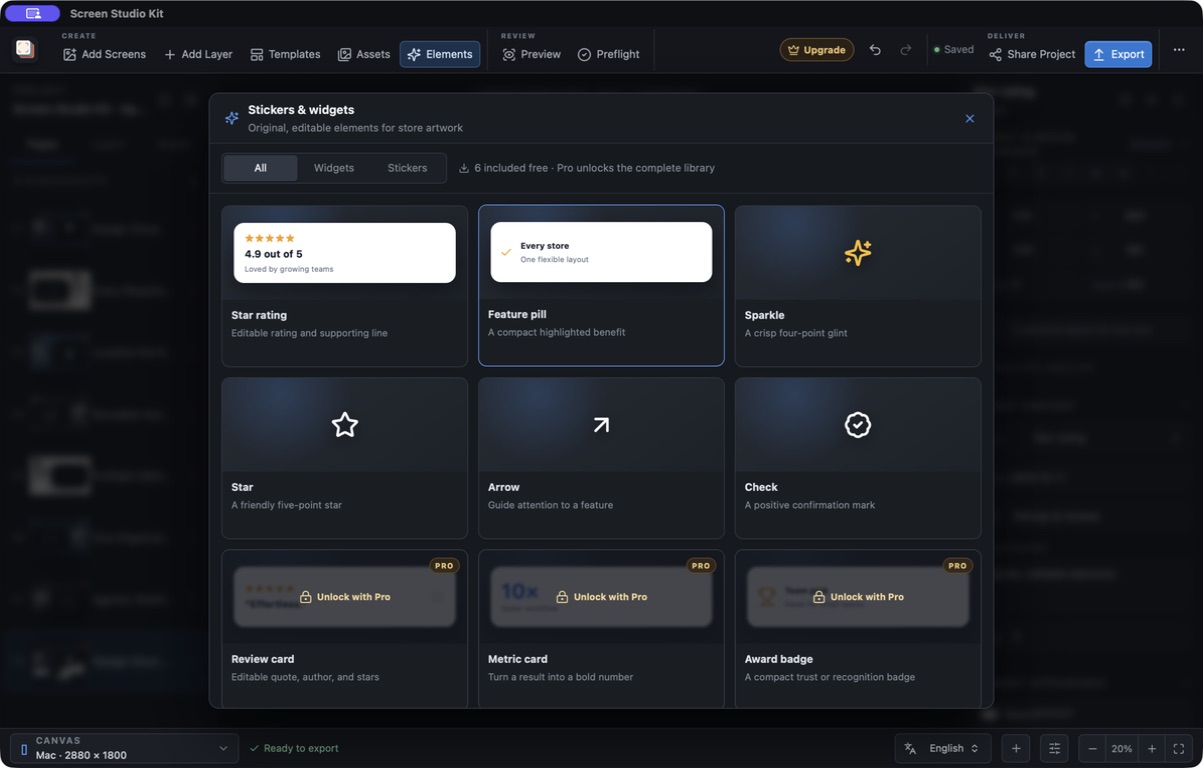Click the 'Every store' pill text

click(x=544, y=246)
